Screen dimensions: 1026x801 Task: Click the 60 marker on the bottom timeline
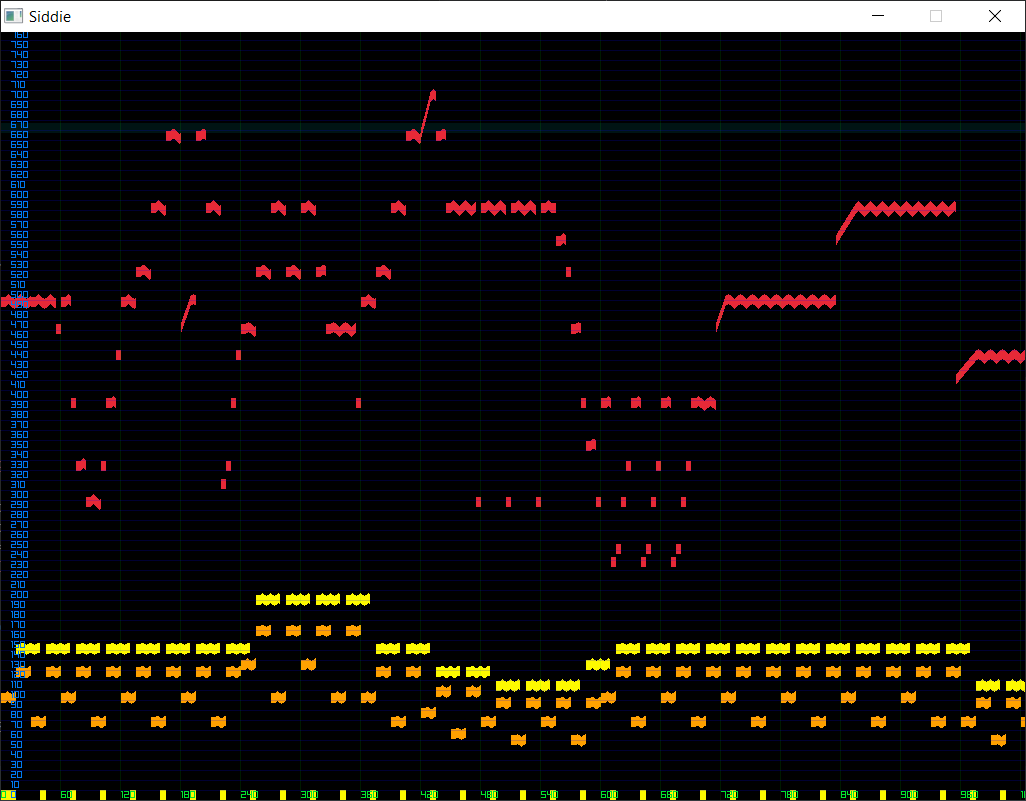pos(67,794)
